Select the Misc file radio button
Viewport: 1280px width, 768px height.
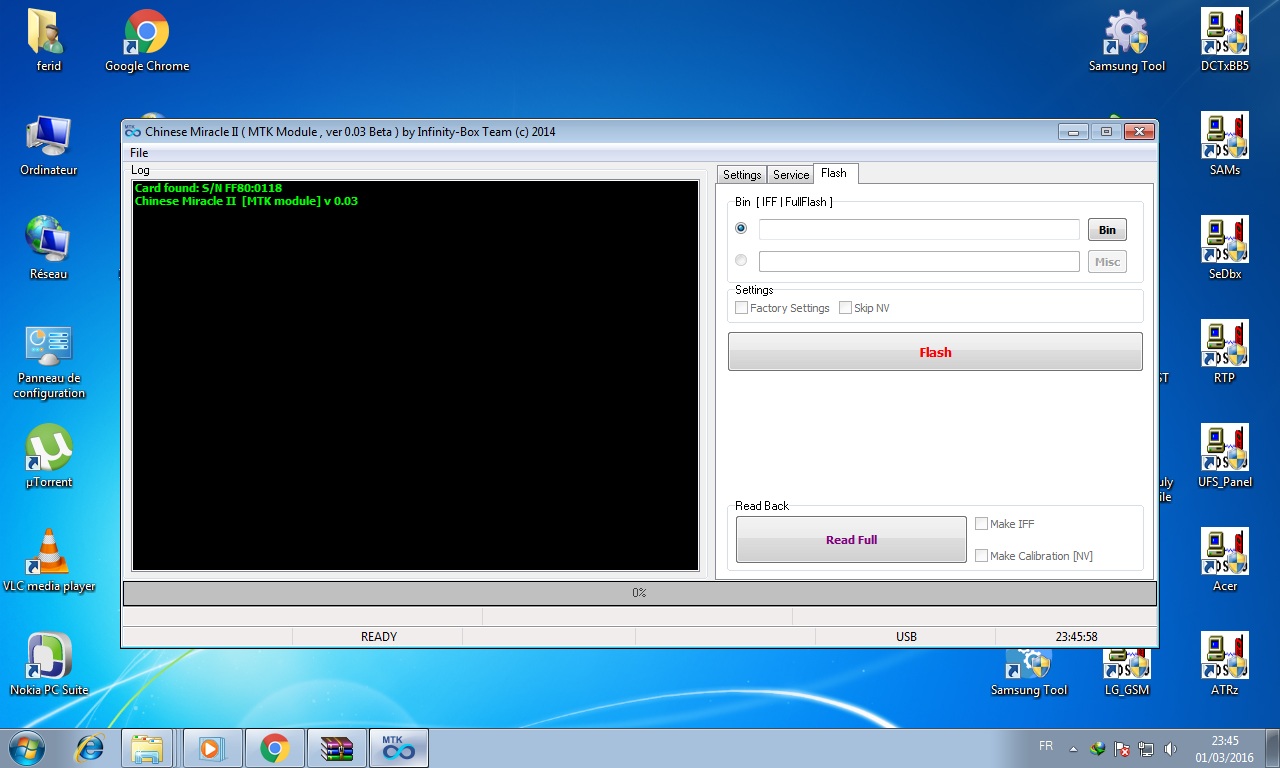pyautogui.click(x=741, y=260)
